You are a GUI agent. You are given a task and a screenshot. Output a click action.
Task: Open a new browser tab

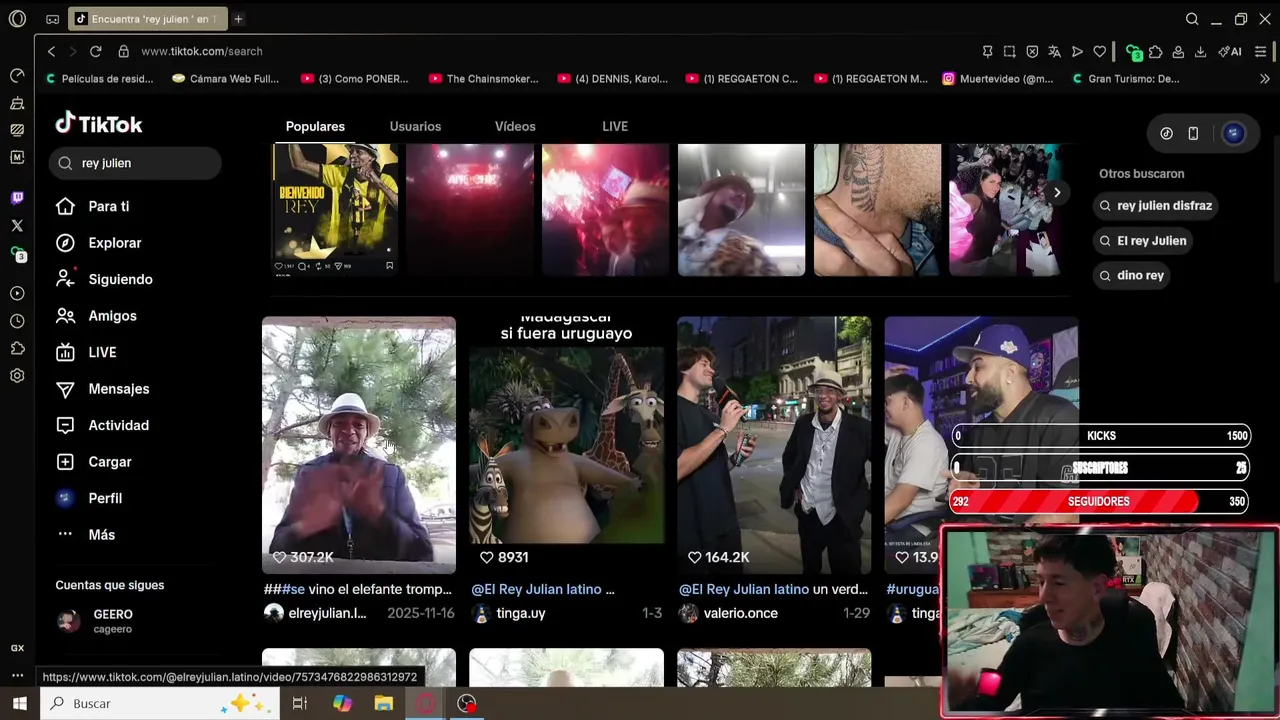click(x=238, y=19)
